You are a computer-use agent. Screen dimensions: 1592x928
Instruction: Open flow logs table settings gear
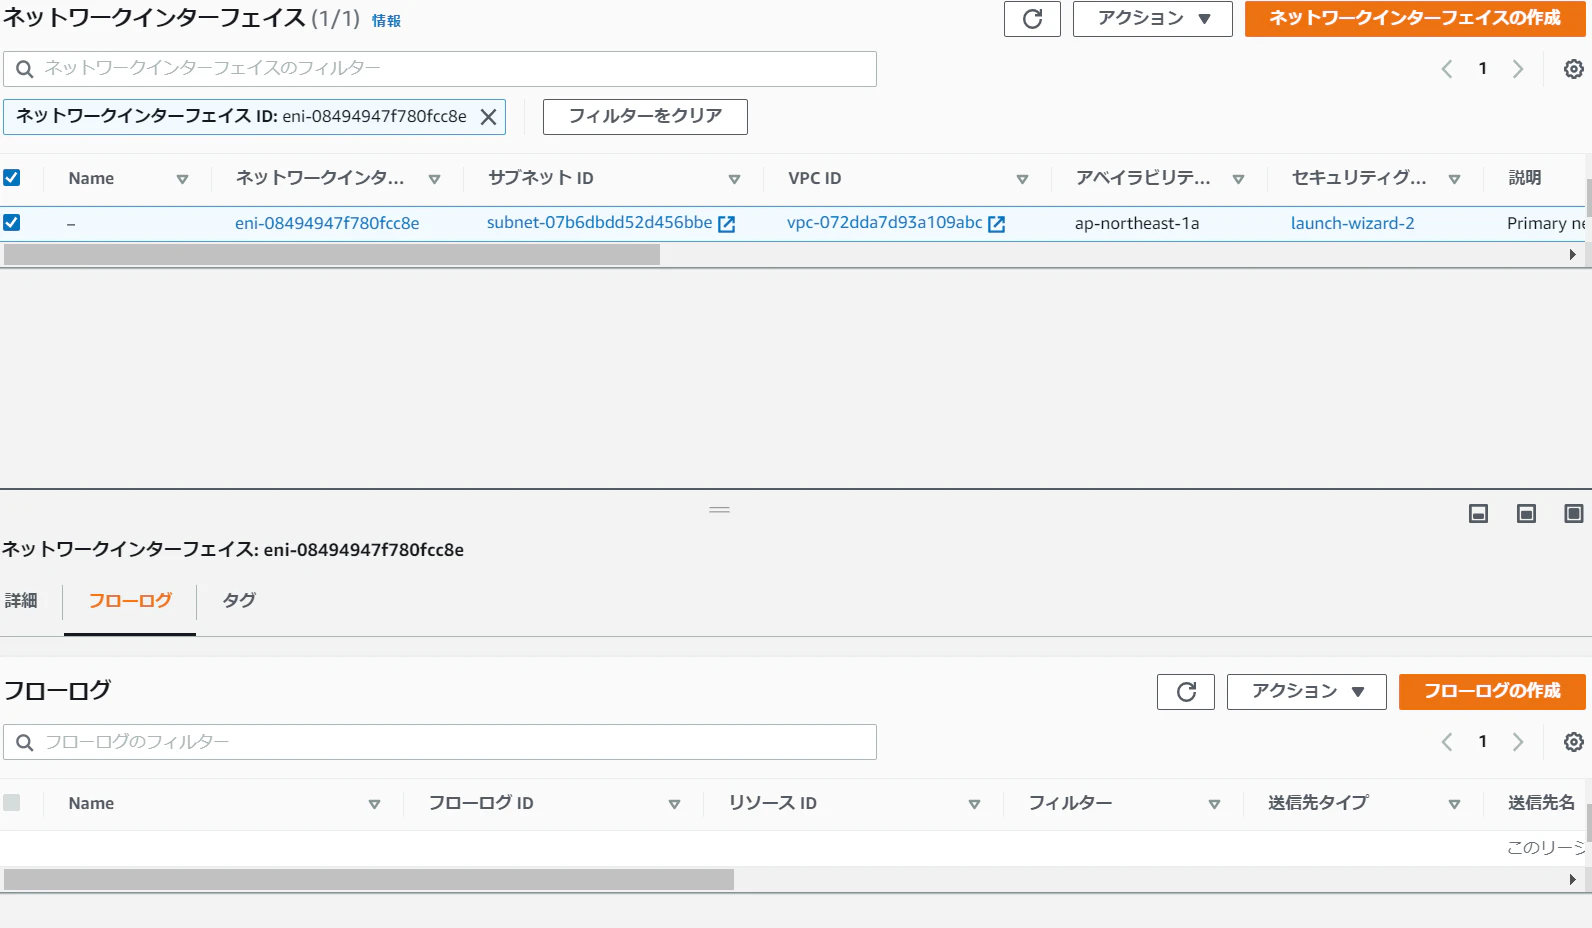(1573, 742)
